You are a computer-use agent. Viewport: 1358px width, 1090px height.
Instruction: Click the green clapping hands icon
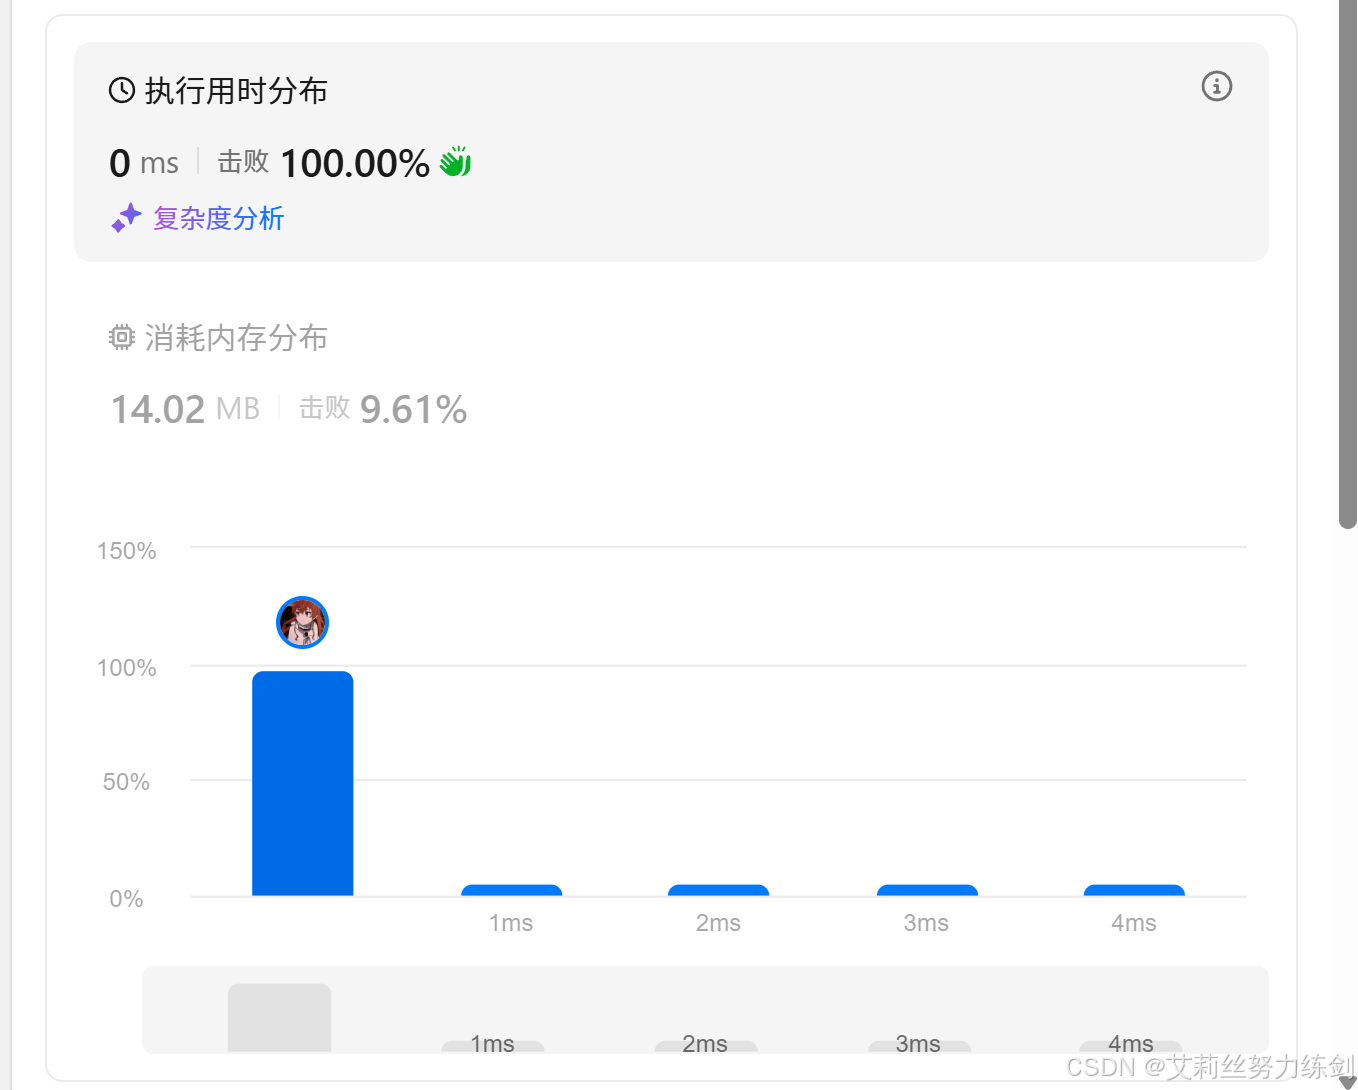point(455,161)
